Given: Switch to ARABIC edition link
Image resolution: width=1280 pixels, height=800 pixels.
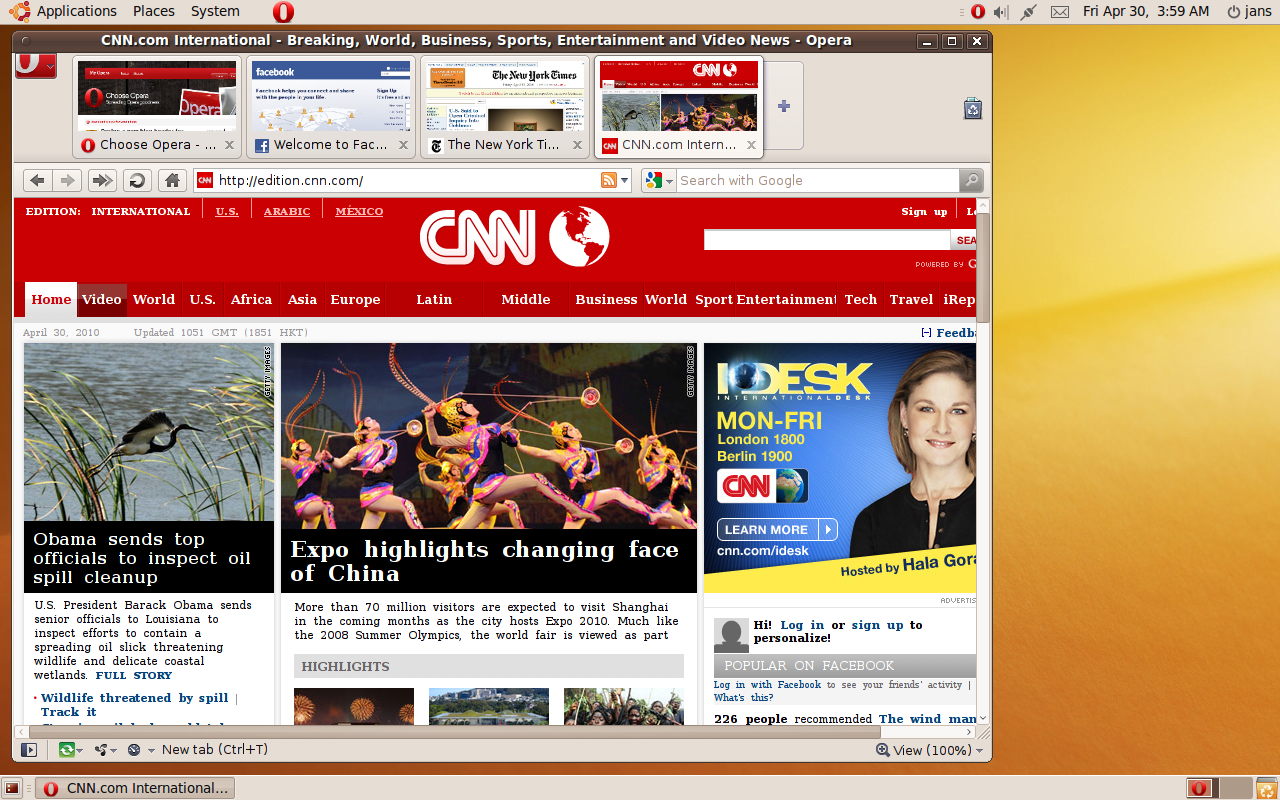Looking at the screenshot, I should click(x=287, y=211).
